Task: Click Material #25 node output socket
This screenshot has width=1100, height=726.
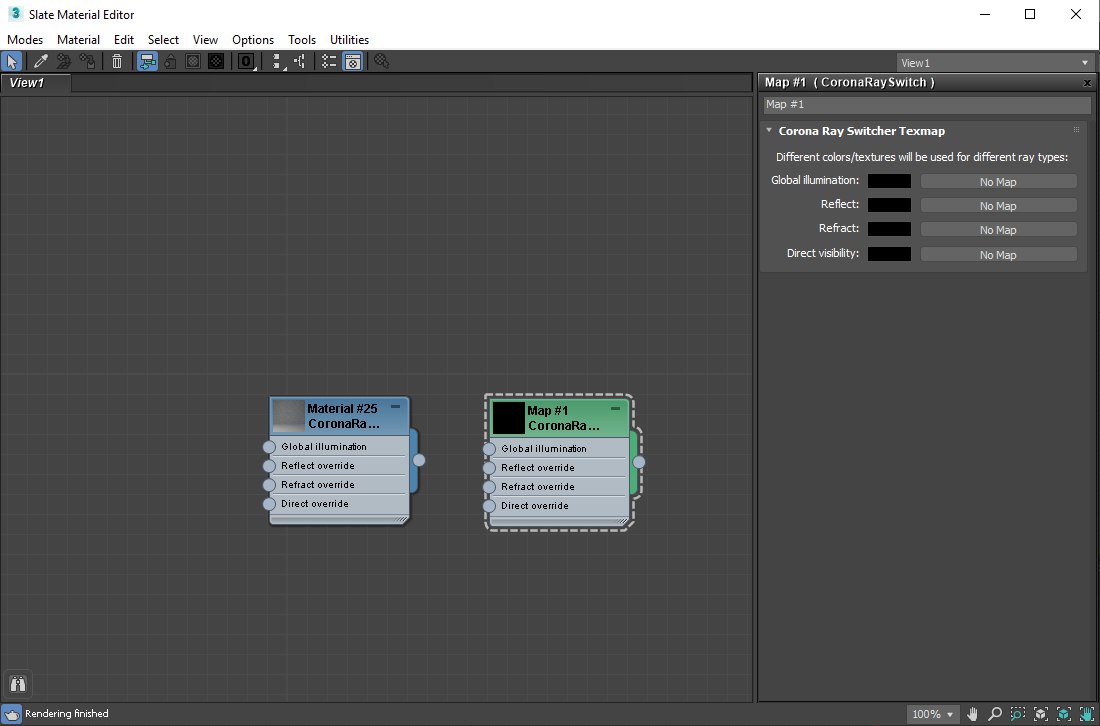Action: (x=419, y=460)
